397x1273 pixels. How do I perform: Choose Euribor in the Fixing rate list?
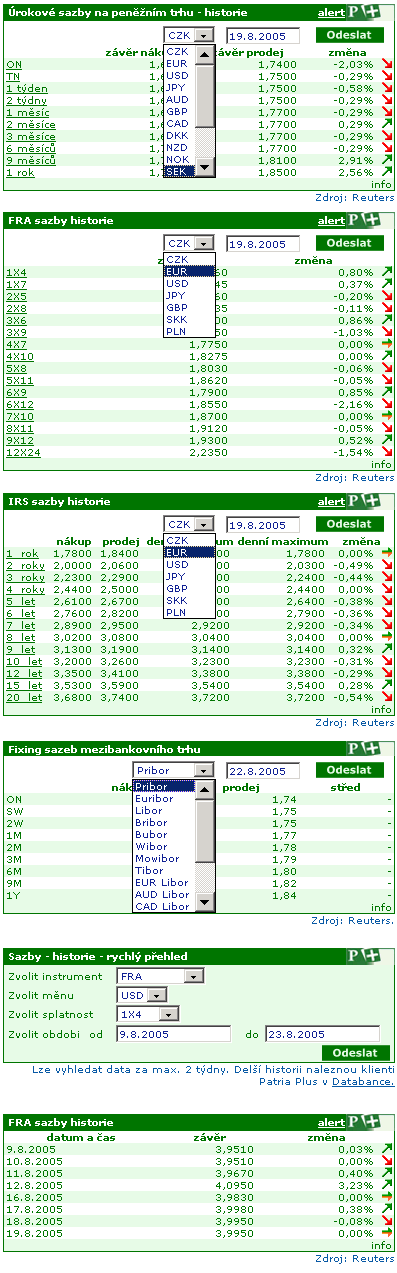coord(165,799)
